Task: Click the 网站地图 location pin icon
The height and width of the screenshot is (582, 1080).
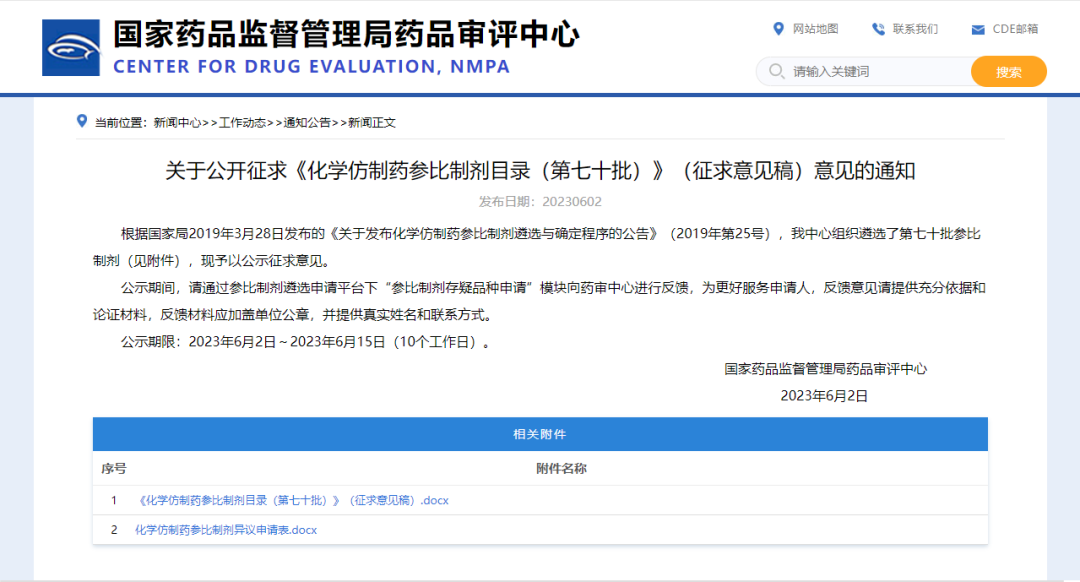Action: tap(777, 29)
